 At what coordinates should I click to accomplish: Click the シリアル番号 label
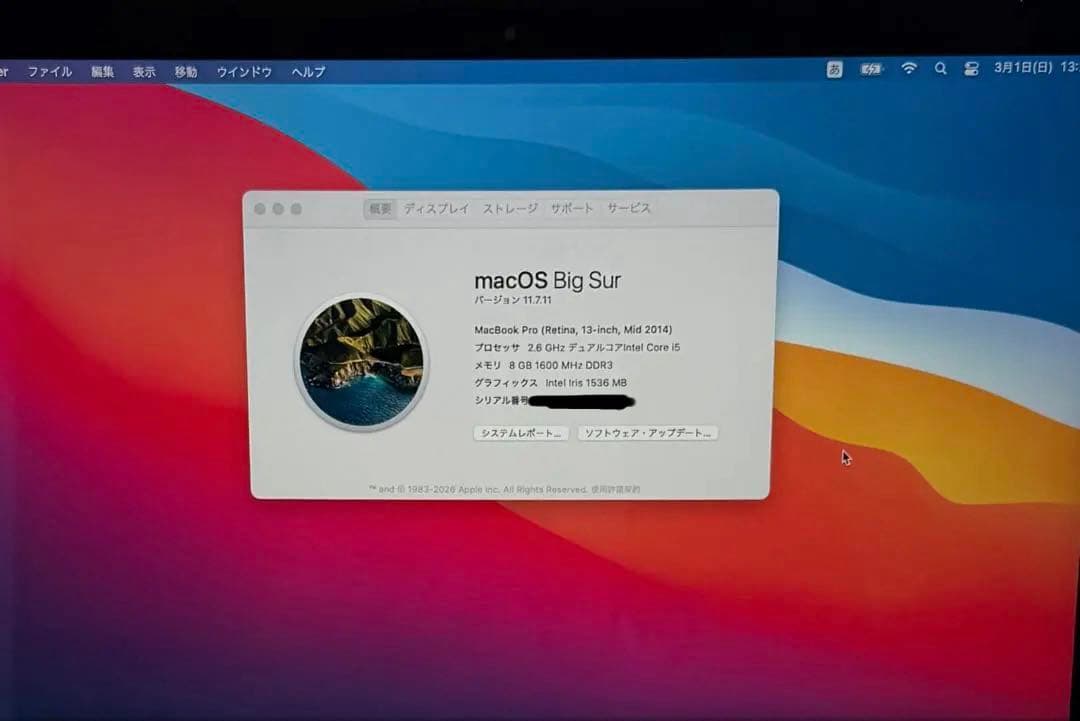(501, 401)
